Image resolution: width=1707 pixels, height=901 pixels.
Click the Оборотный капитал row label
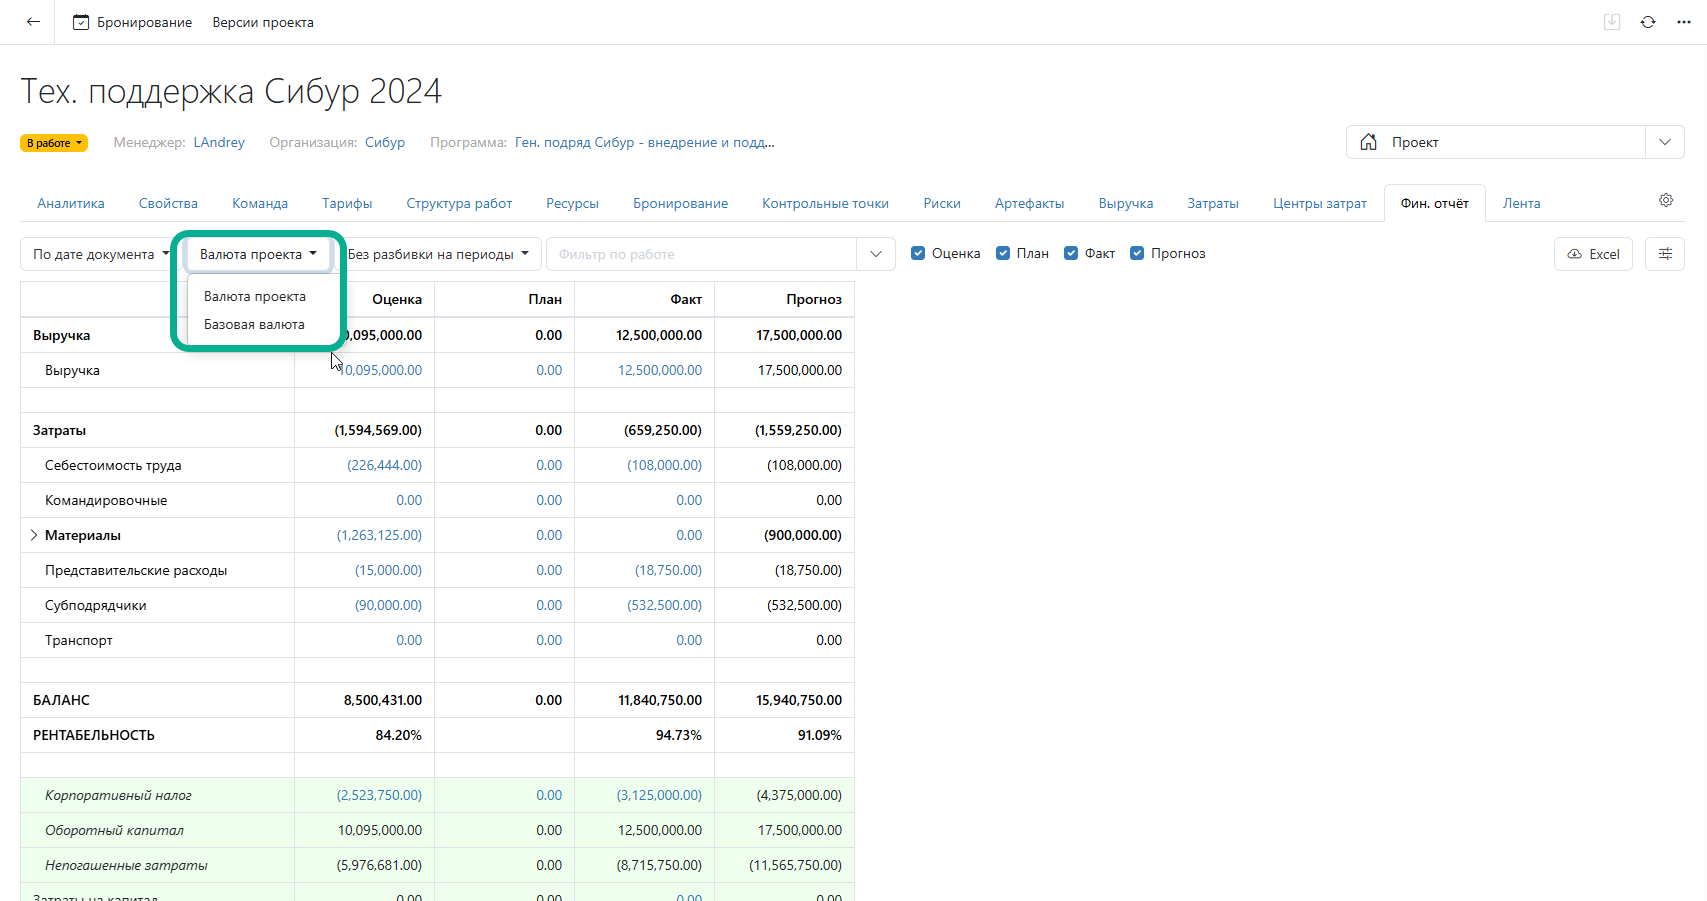114,830
